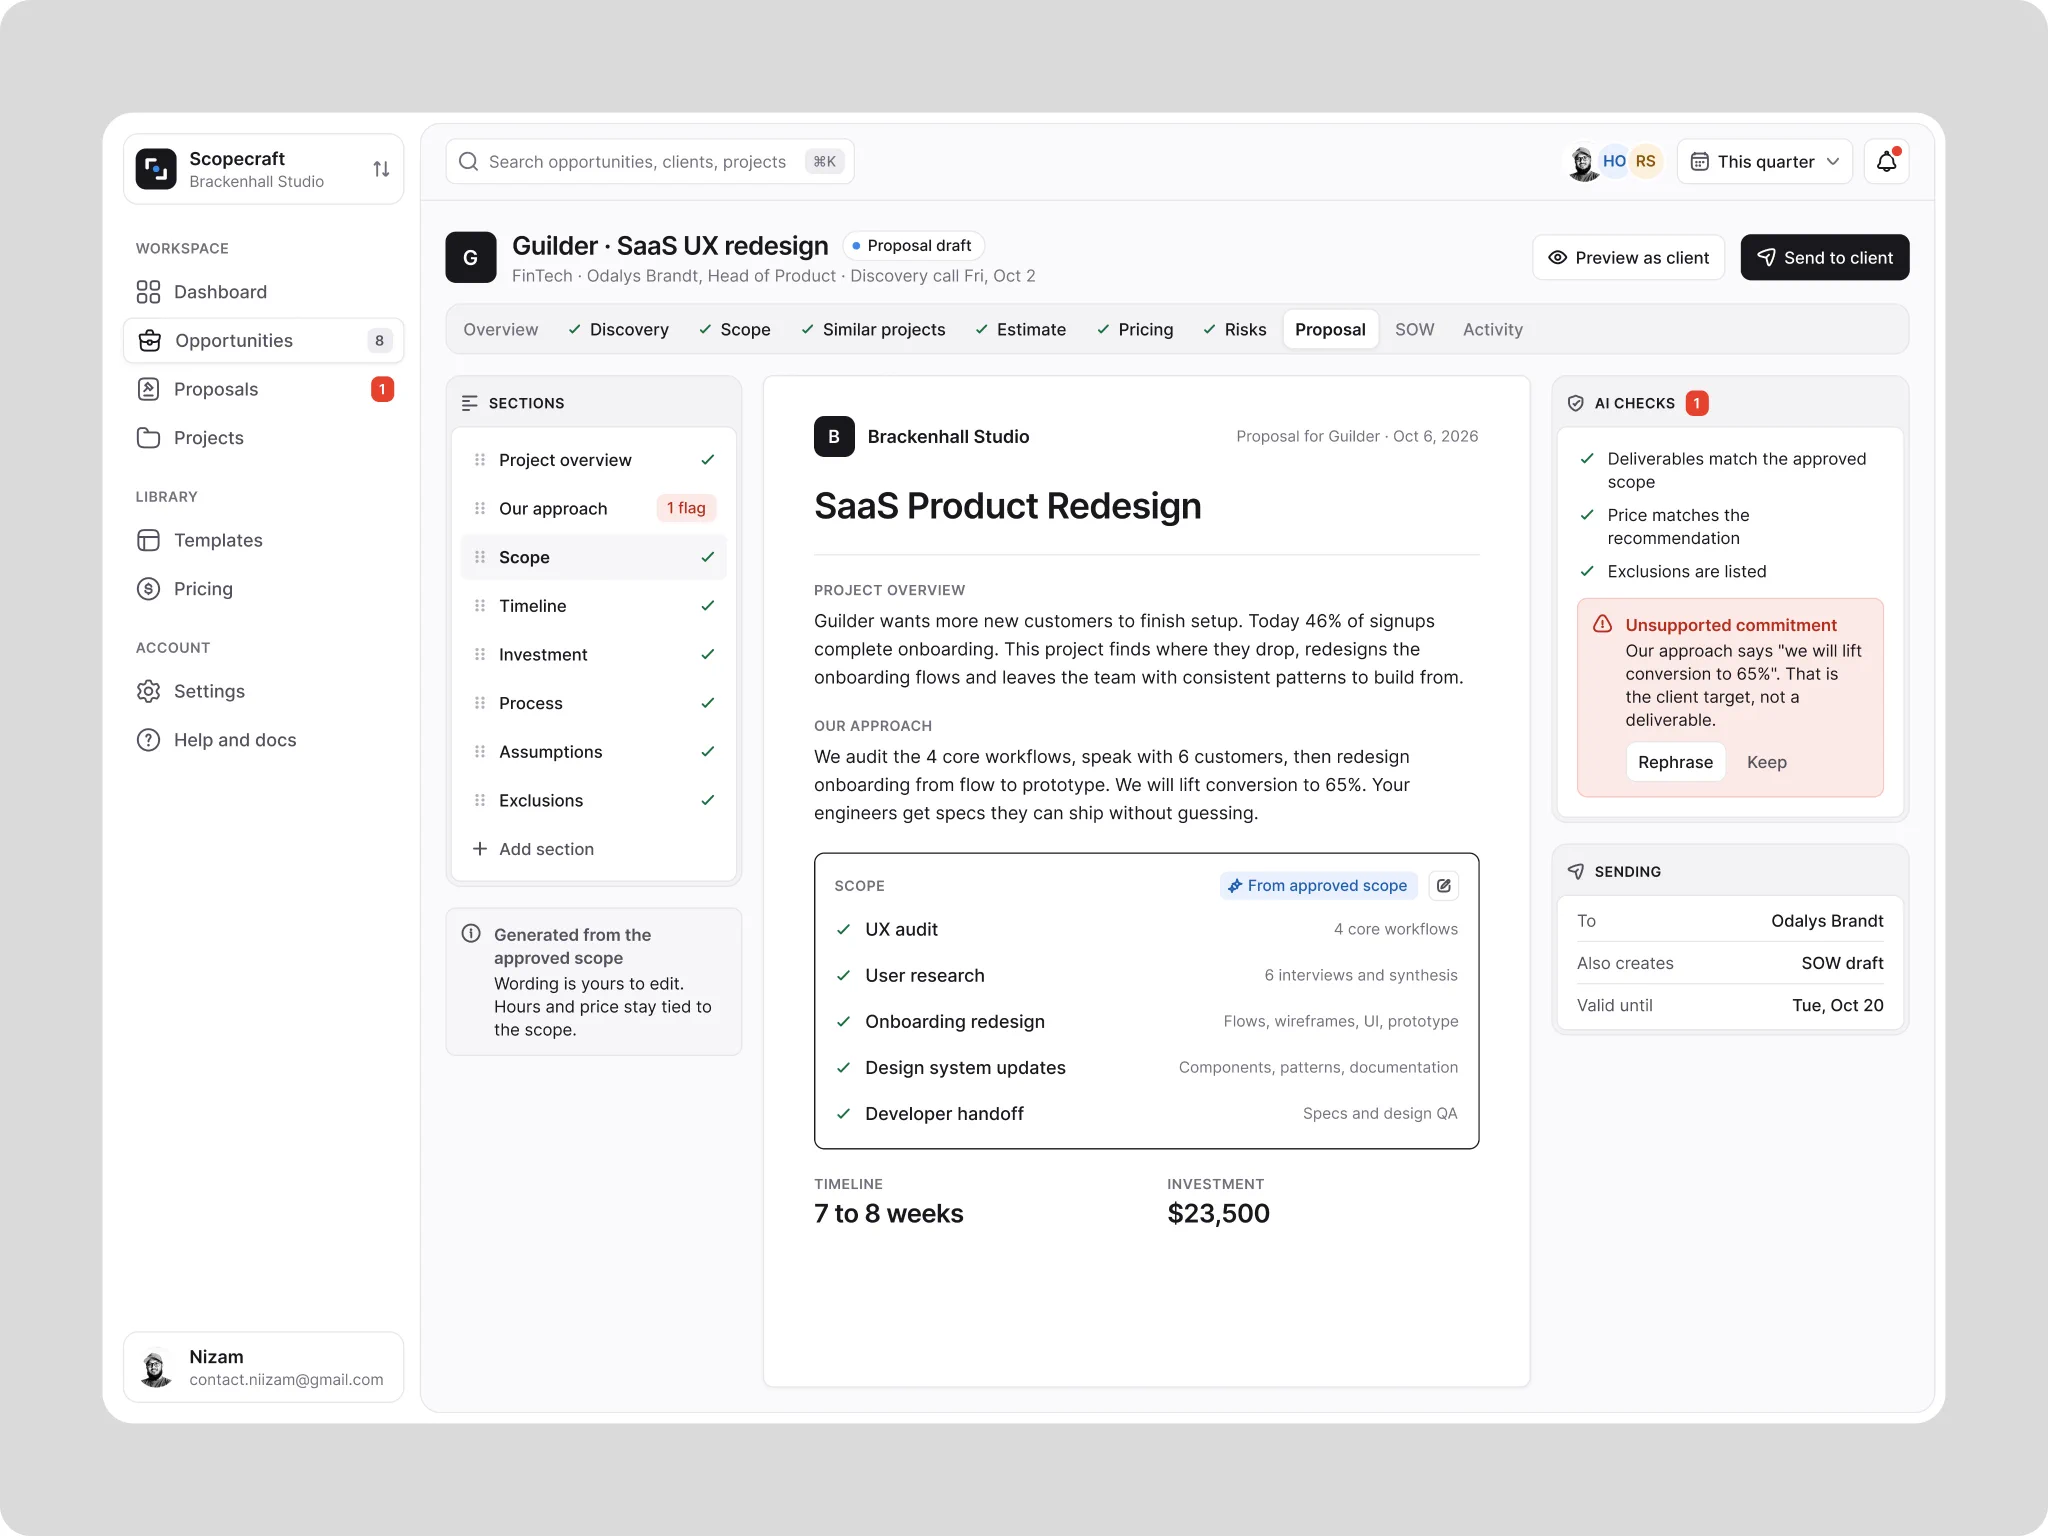
Task: Switch to the Discovery tab
Action: pos(619,330)
